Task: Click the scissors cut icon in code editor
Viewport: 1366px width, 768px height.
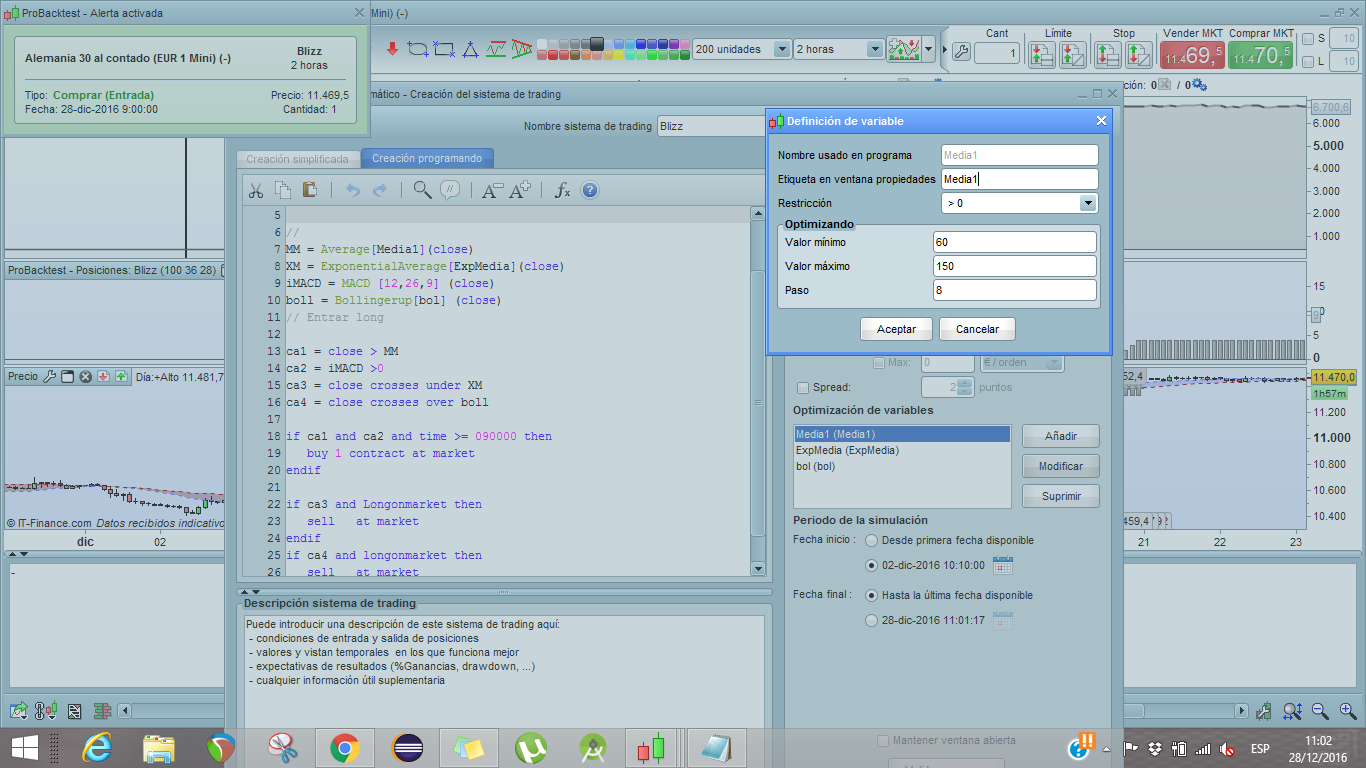Action: coord(256,191)
